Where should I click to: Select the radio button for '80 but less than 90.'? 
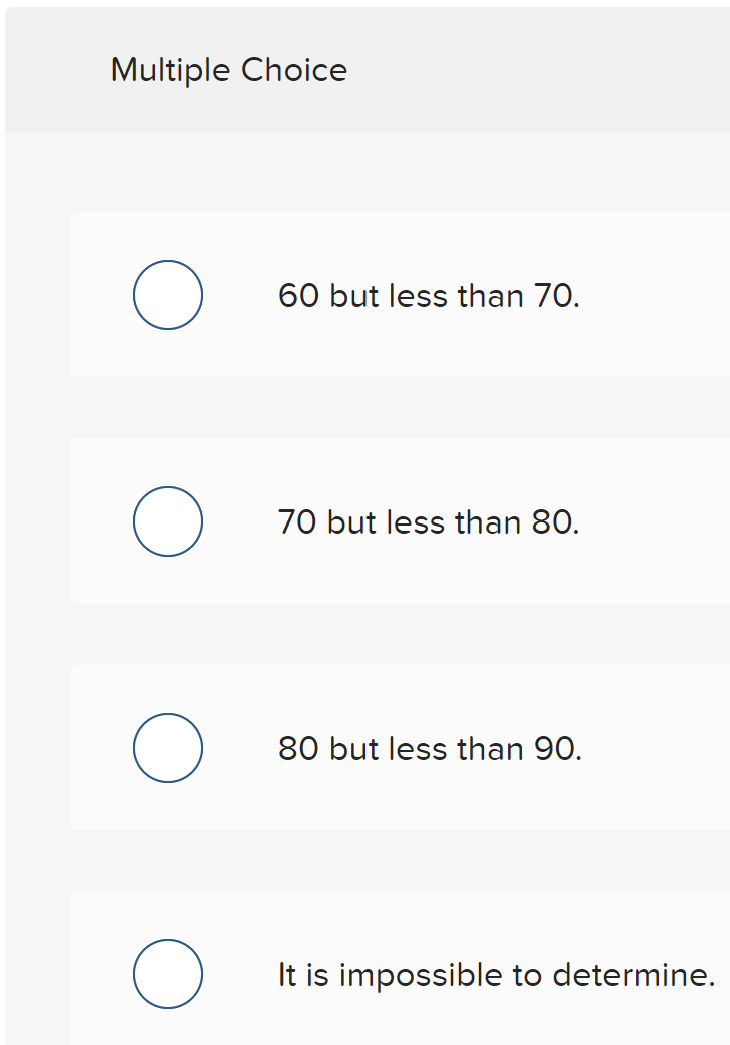pyautogui.click(x=167, y=747)
